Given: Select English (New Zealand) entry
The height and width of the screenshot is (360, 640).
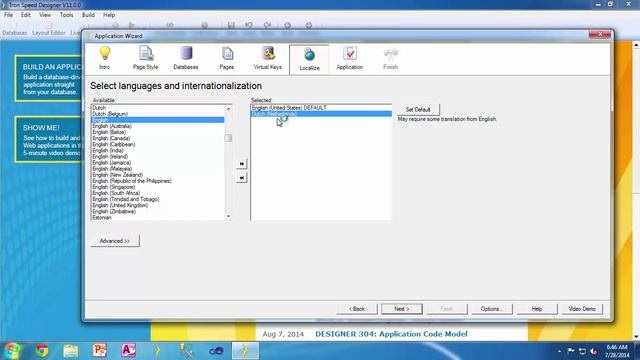Looking at the screenshot, I should coord(158,175).
